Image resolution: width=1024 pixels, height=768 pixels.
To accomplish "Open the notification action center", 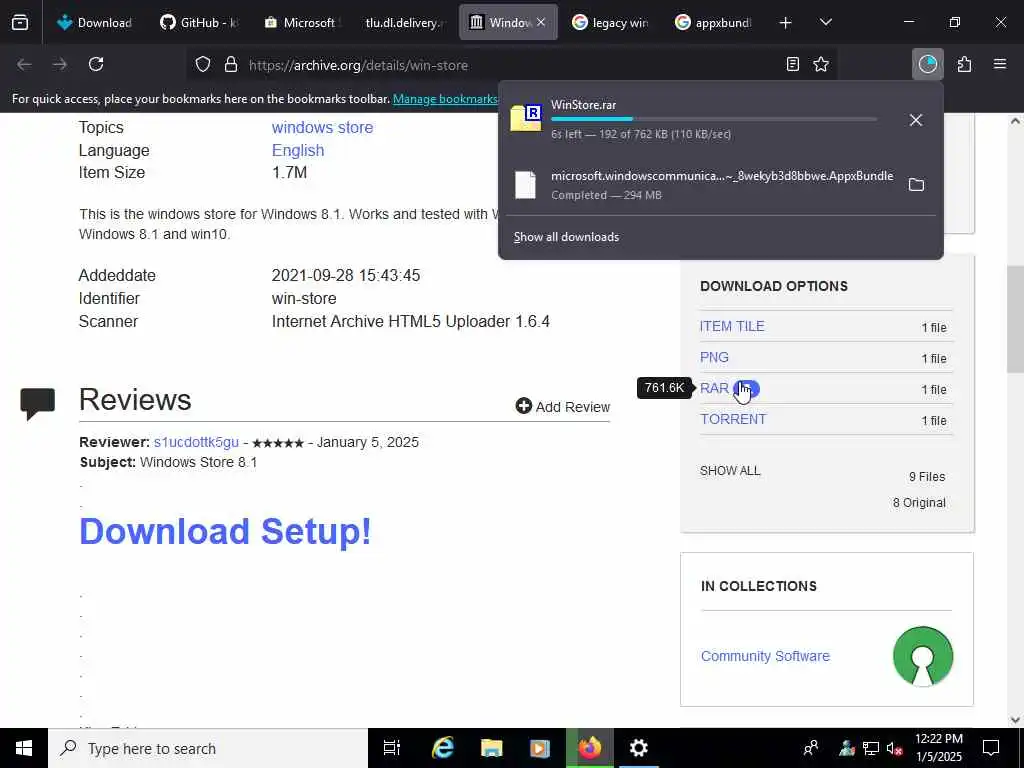I will point(991,748).
